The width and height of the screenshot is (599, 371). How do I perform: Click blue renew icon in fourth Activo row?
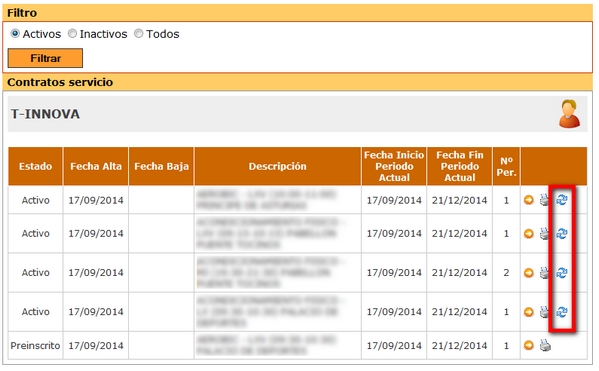562,312
